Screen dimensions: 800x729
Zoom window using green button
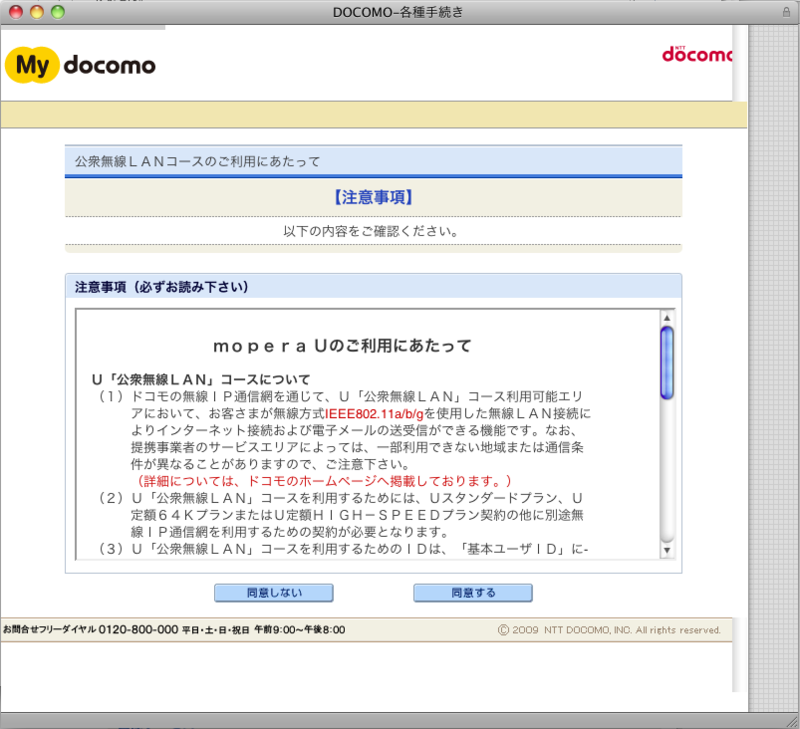tap(58, 12)
